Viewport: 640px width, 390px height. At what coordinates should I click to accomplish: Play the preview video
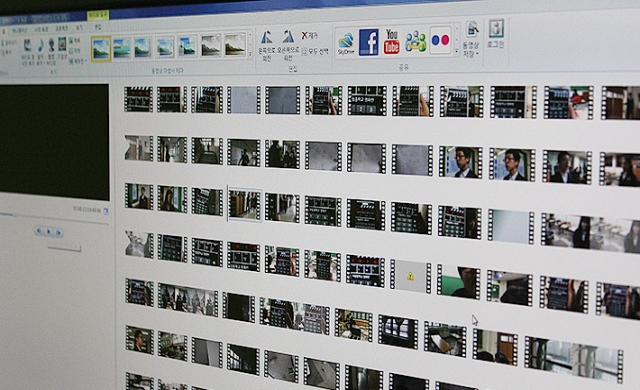click(49, 232)
